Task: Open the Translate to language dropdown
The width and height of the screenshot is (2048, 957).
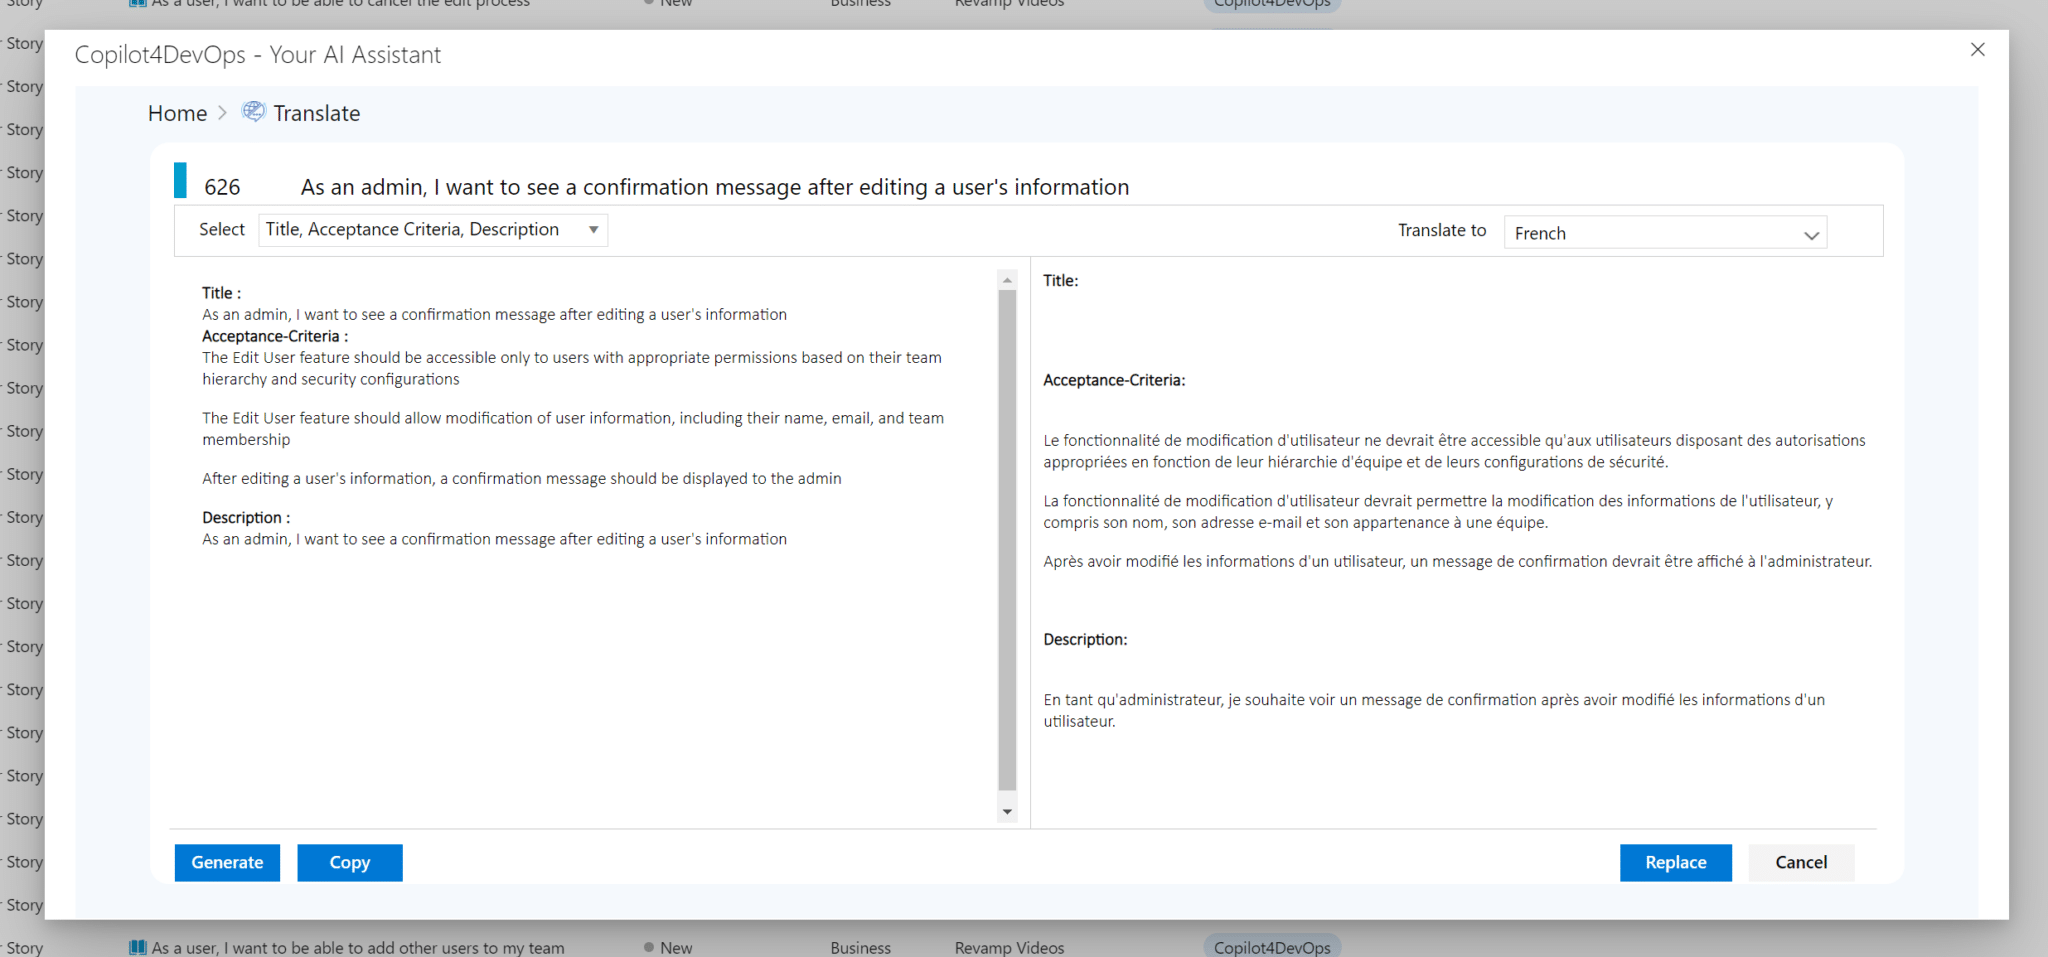Action: [x=1664, y=232]
